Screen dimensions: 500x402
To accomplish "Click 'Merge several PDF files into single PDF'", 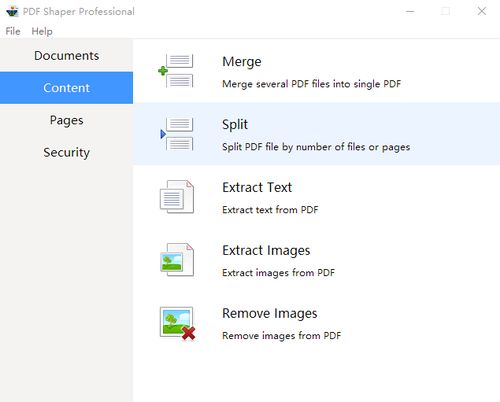I will (x=311, y=84).
